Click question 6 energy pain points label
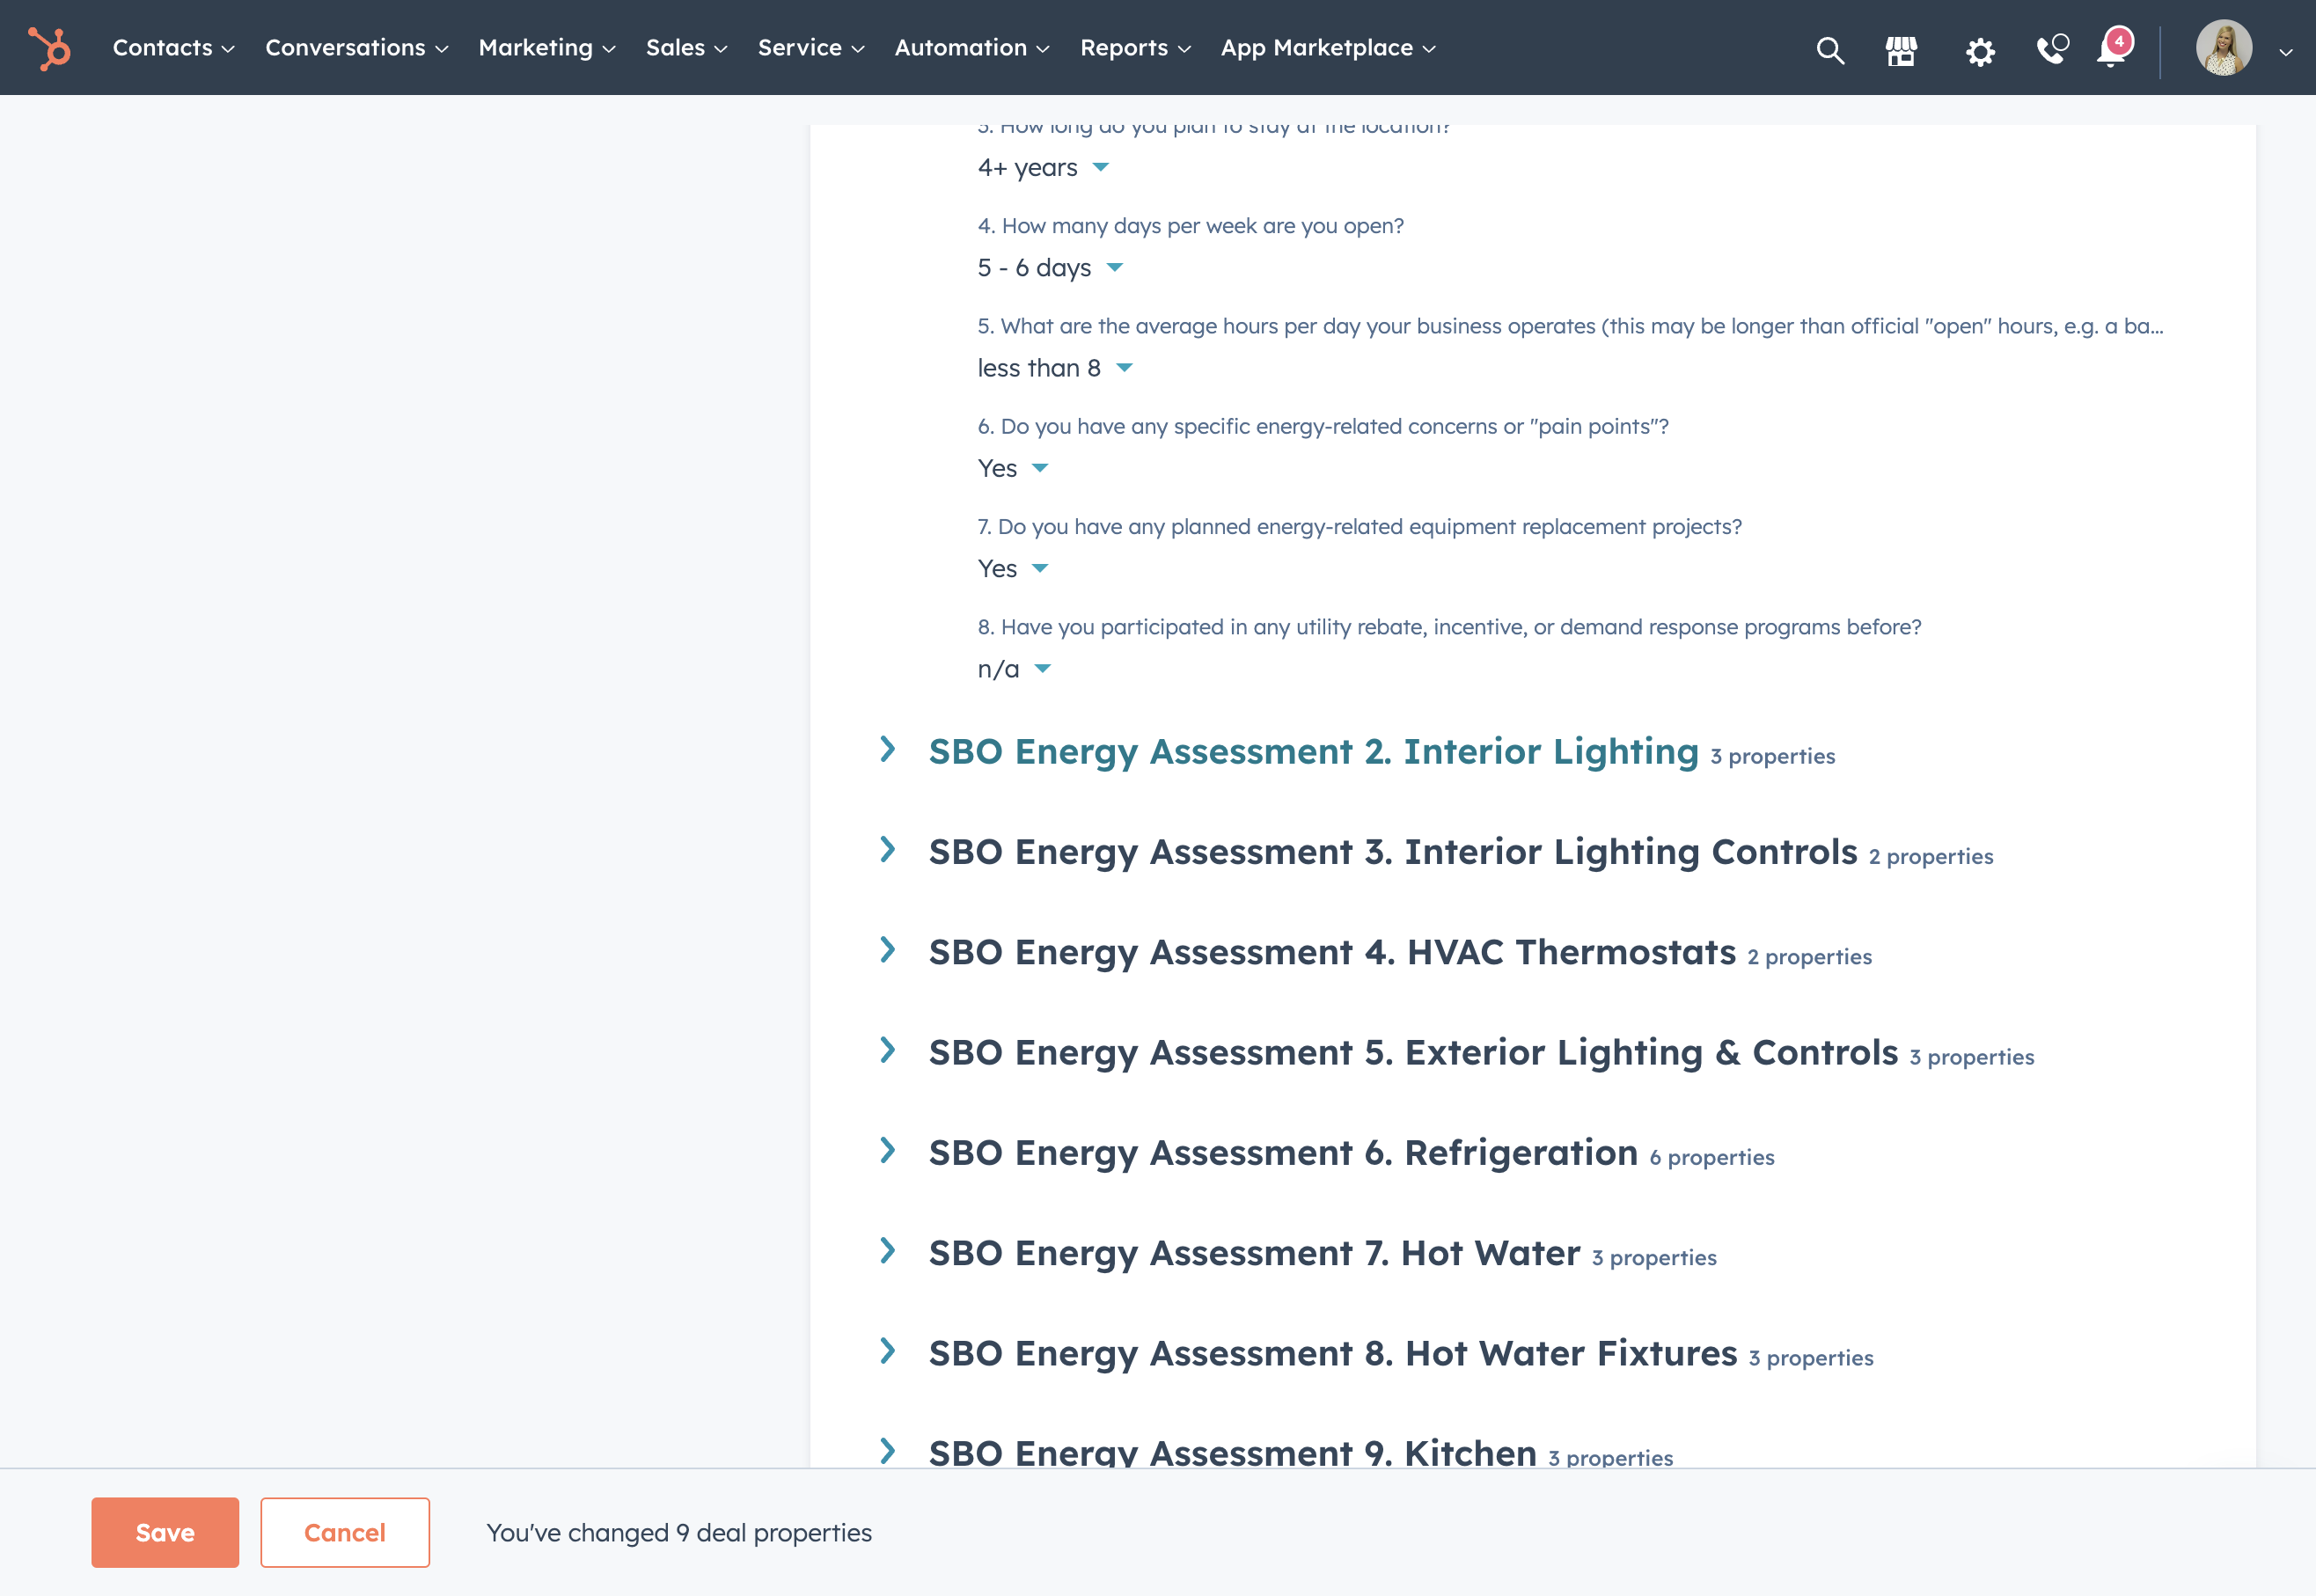Viewport: 2316px width, 1596px height. 1323,427
